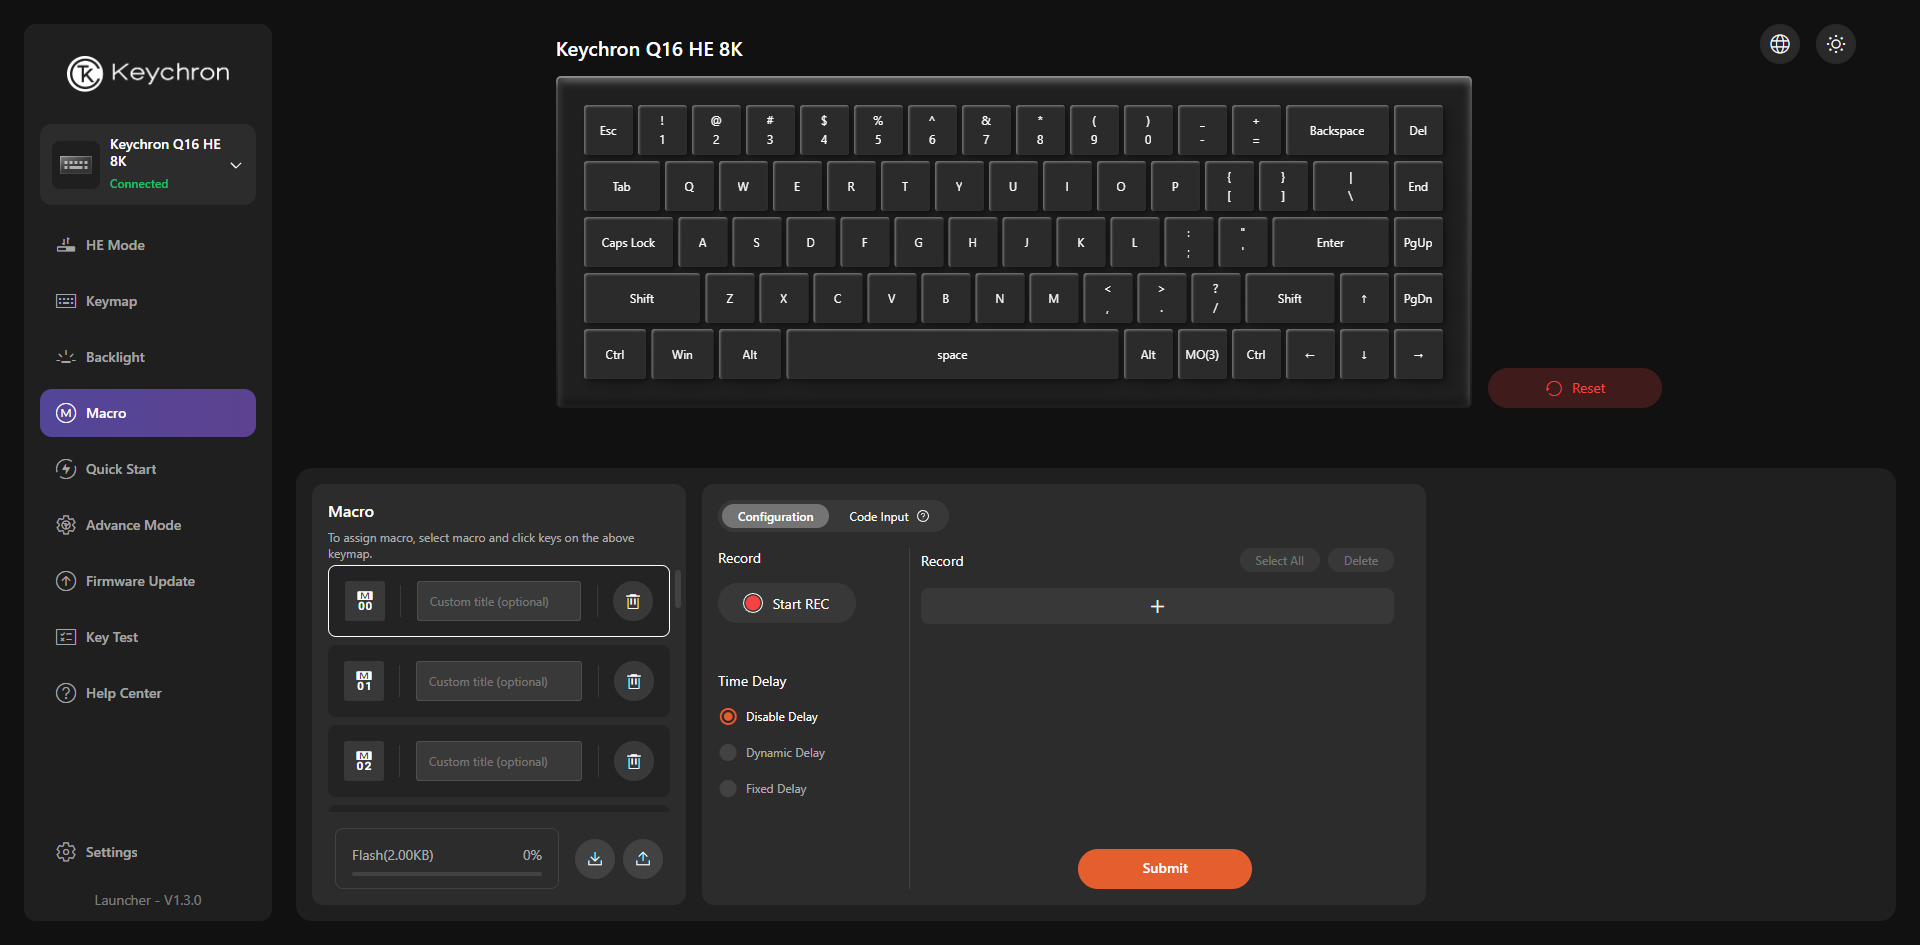1920x945 pixels.
Task: Expand the Keychron Q16 HE 8K device dropdown
Action: [x=236, y=165]
